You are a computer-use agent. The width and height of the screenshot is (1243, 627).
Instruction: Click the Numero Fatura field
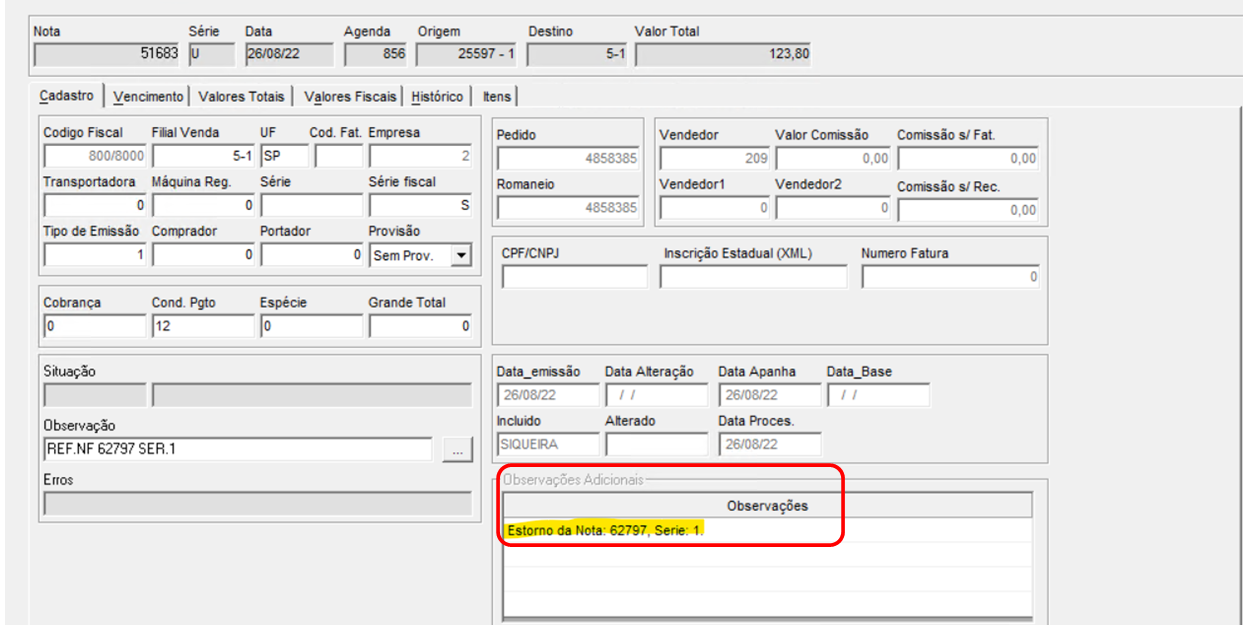[950, 277]
